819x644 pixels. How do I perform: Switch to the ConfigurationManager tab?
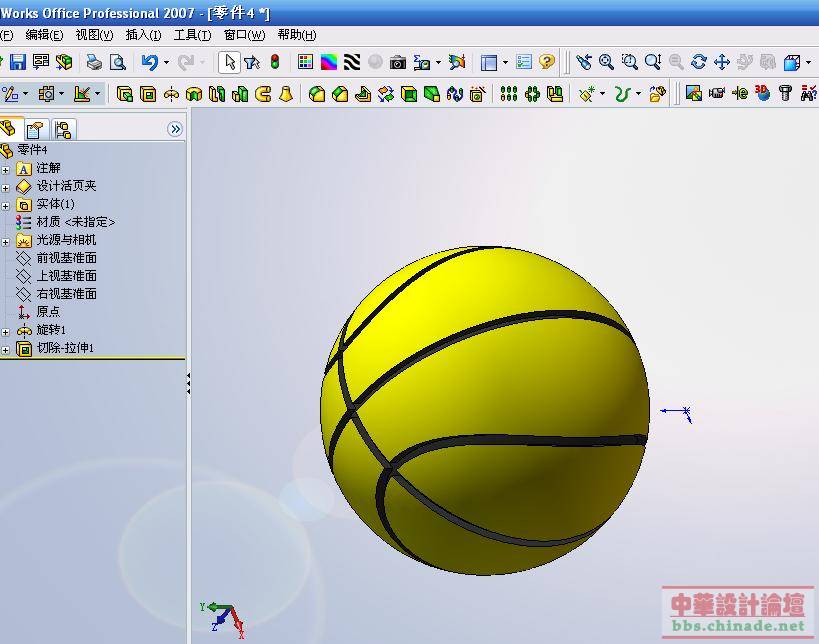(x=63, y=129)
